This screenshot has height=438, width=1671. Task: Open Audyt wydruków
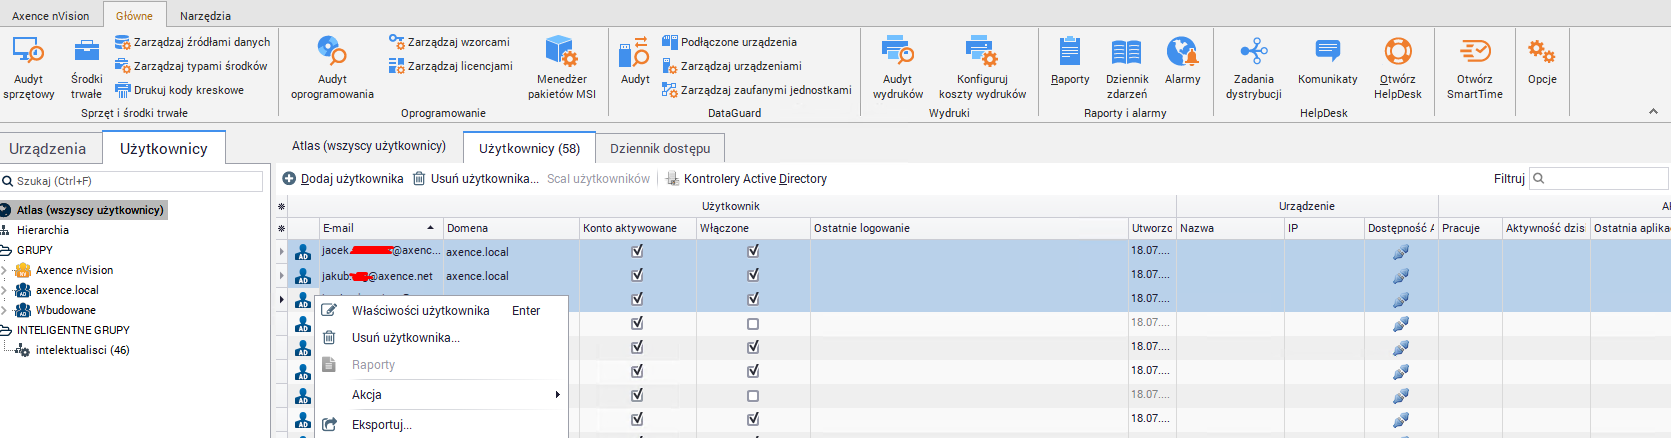point(898,68)
